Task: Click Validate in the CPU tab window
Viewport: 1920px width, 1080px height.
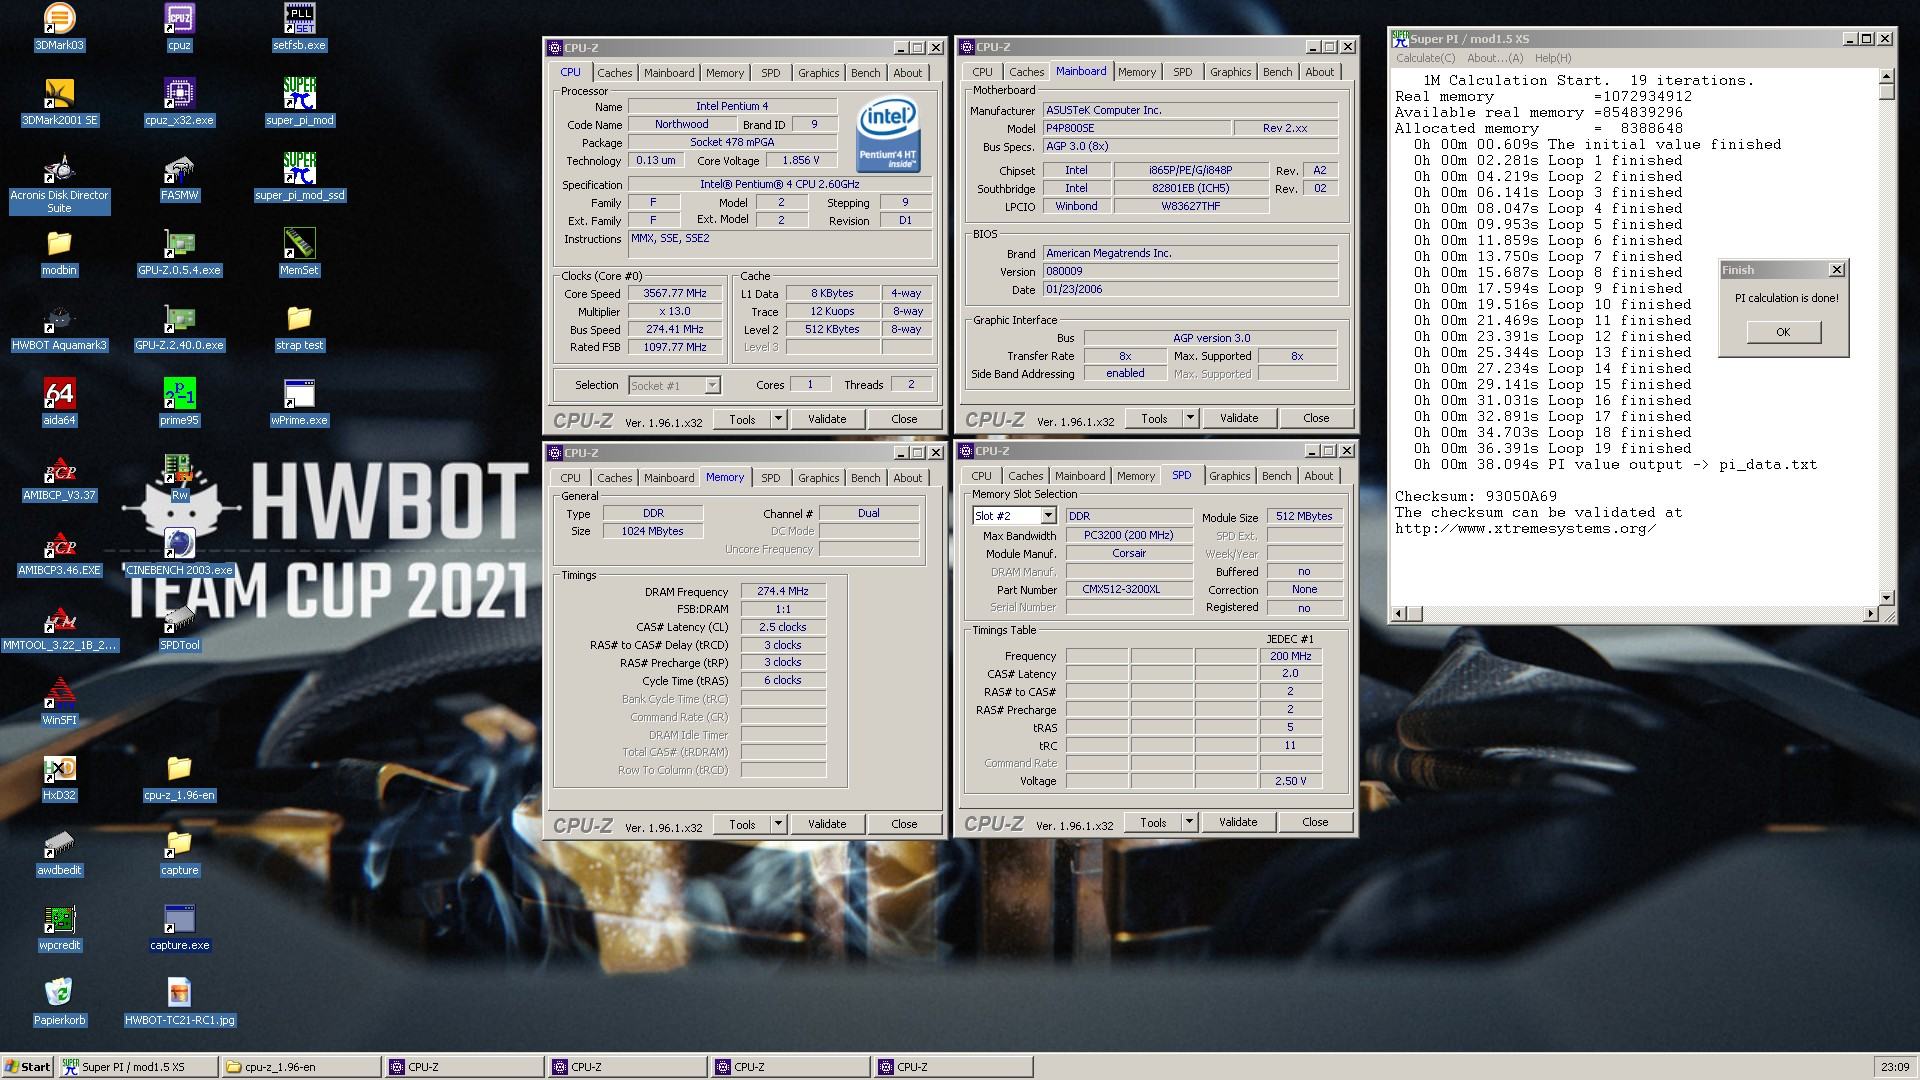Action: click(x=826, y=419)
